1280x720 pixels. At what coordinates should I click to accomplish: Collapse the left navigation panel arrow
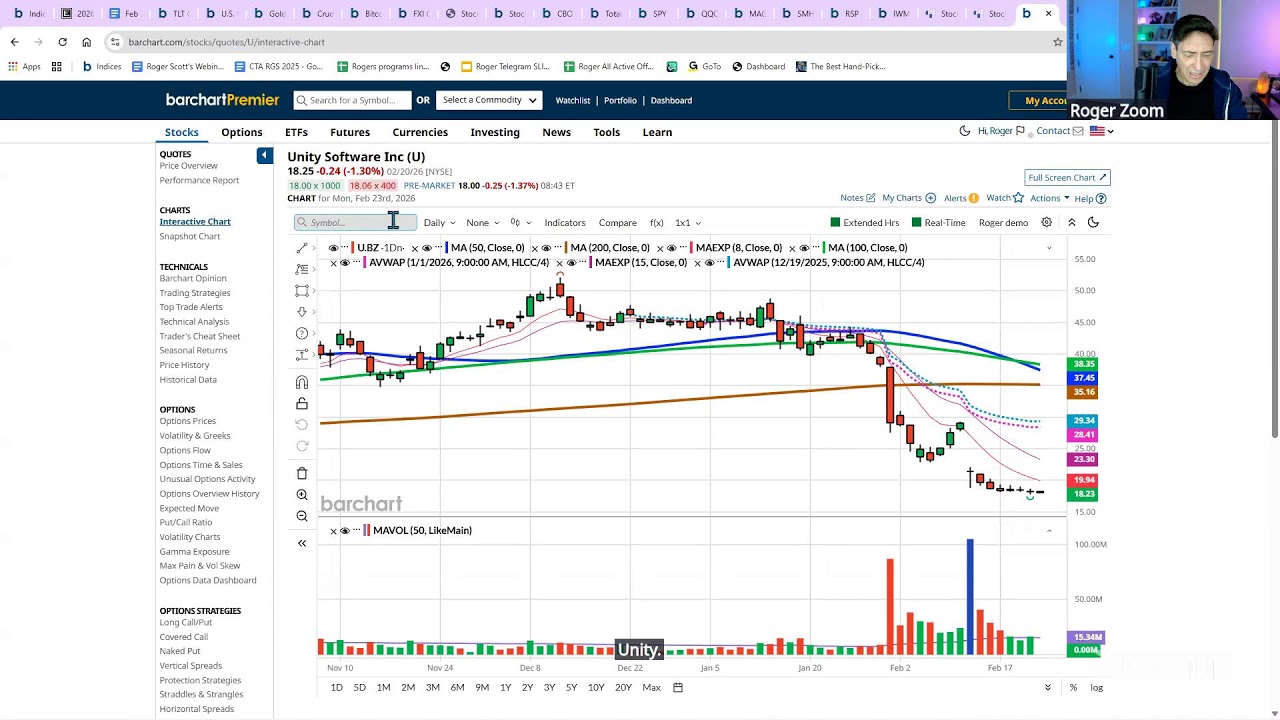pyautogui.click(x=264, y=155)
